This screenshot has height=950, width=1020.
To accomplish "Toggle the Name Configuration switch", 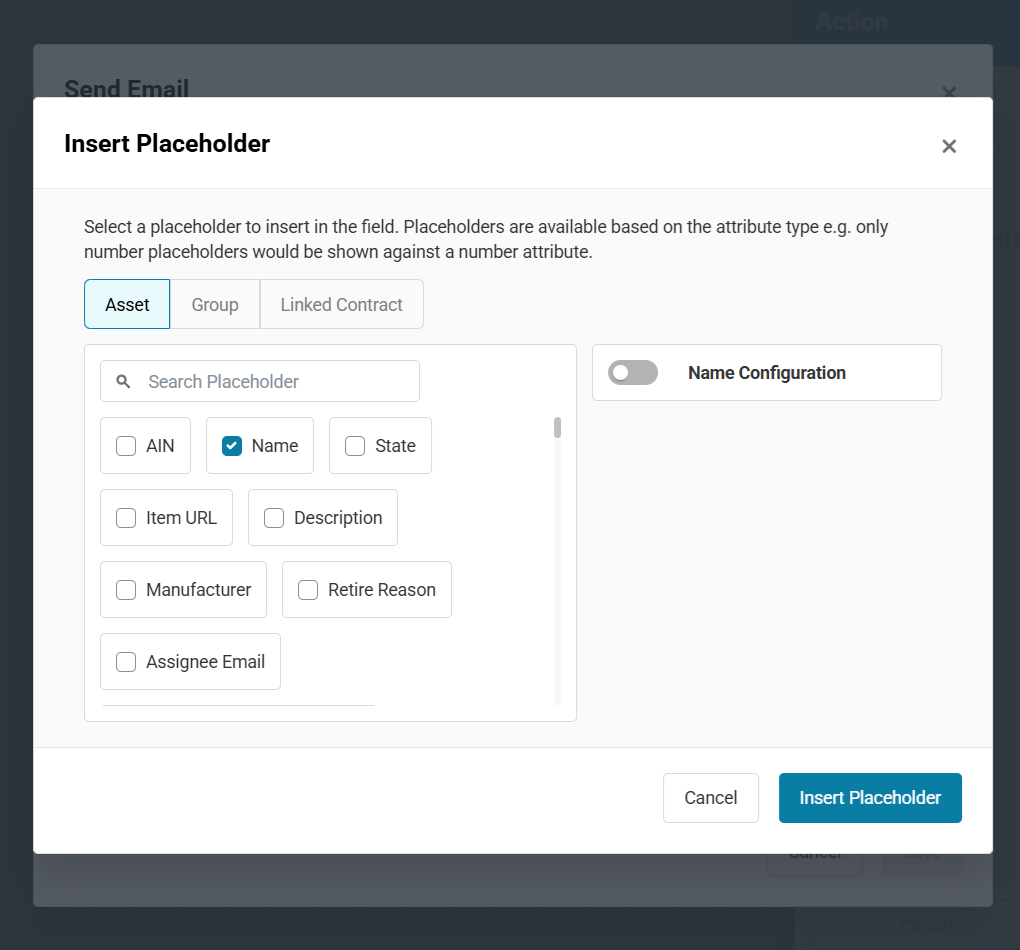I will pyautogui.click(x=633, y=373).
